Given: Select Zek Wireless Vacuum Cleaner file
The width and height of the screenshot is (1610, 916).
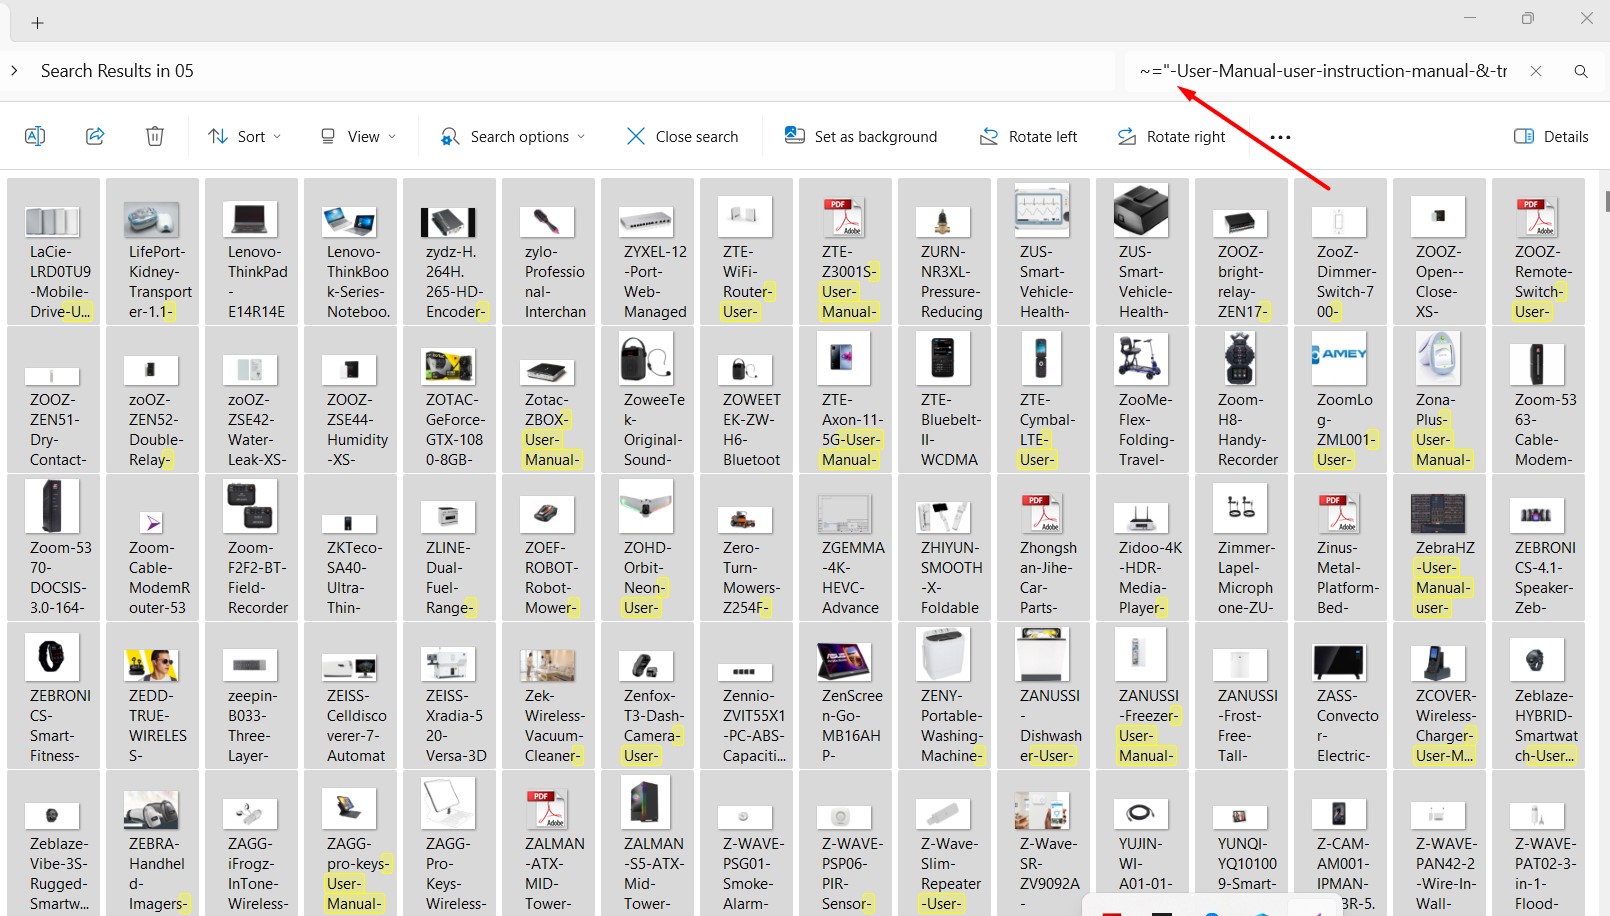Looking at the screenshot, I should (x=549, y=696).
